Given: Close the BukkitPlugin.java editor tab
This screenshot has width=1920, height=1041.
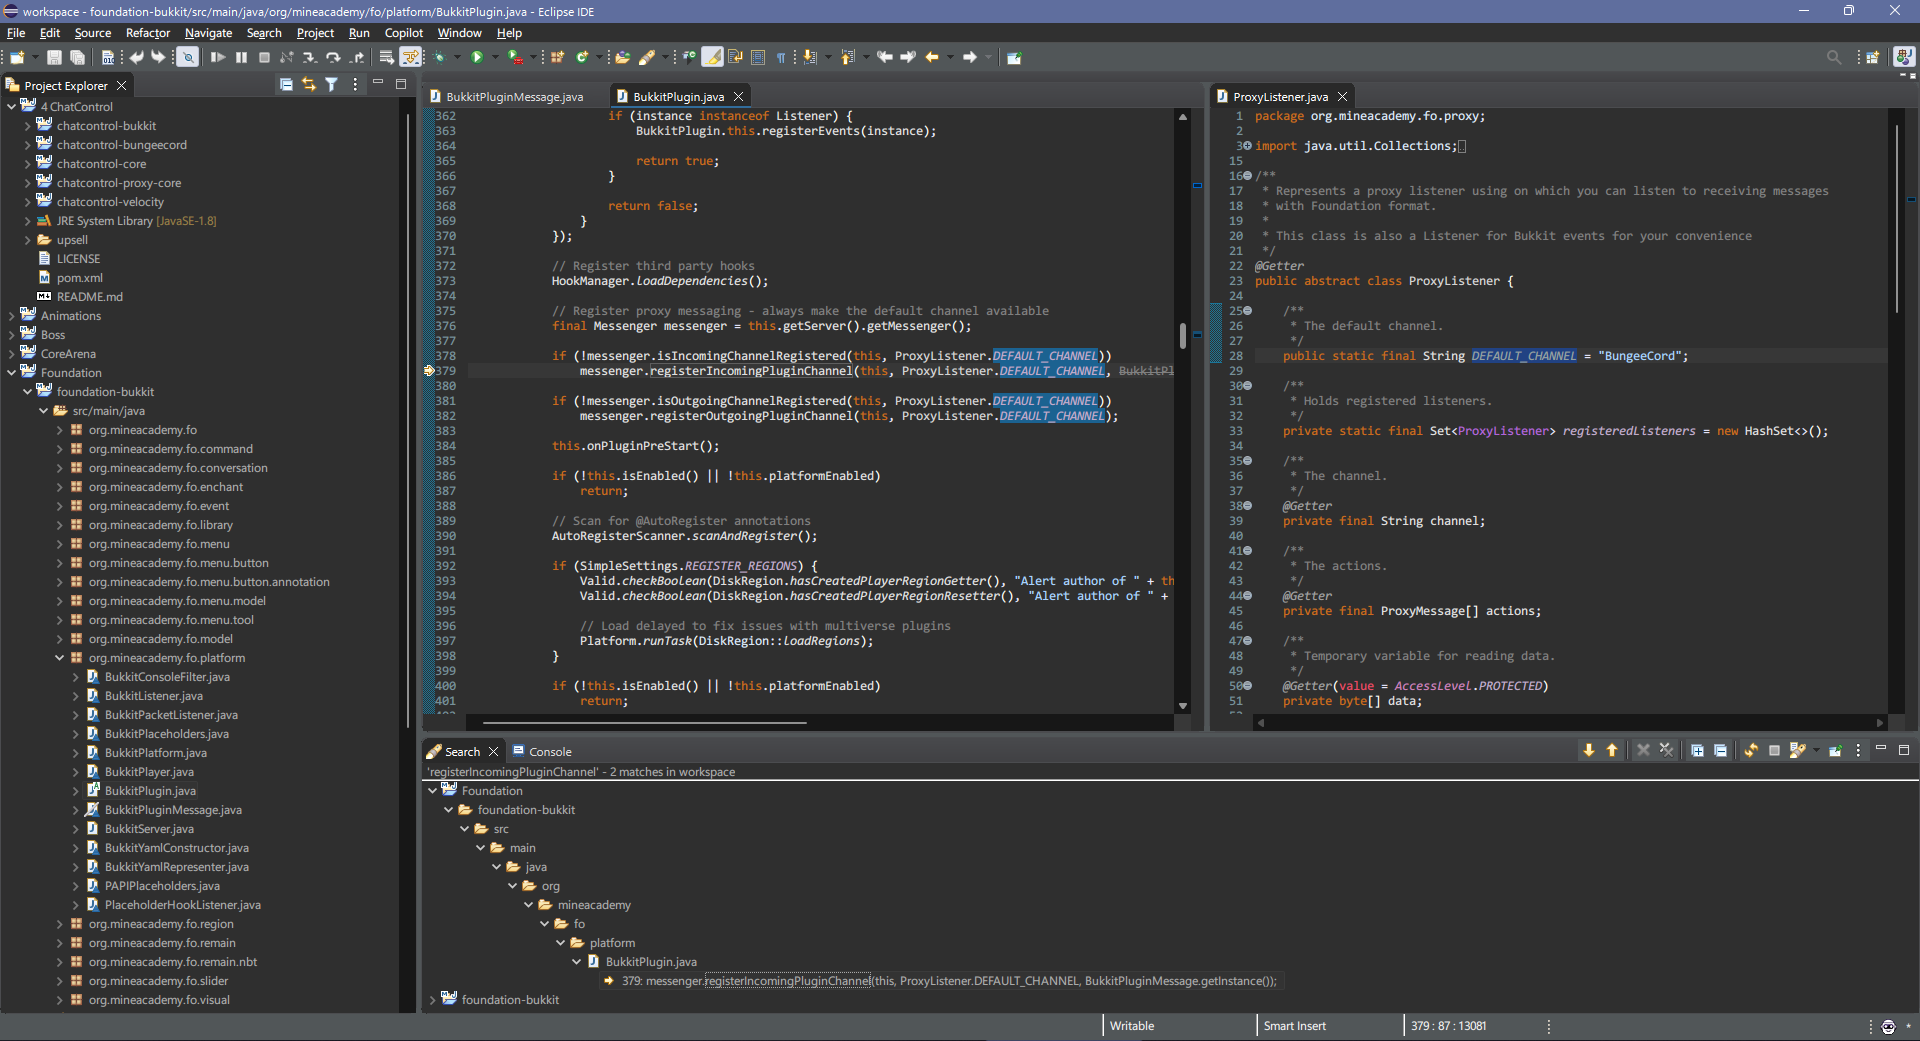Looking at the screenshot, I should (739, 97).
